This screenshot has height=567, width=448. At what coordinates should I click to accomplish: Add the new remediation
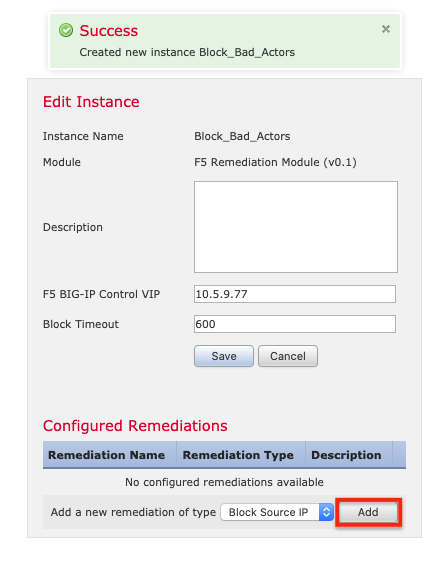(x=368, y=512)
